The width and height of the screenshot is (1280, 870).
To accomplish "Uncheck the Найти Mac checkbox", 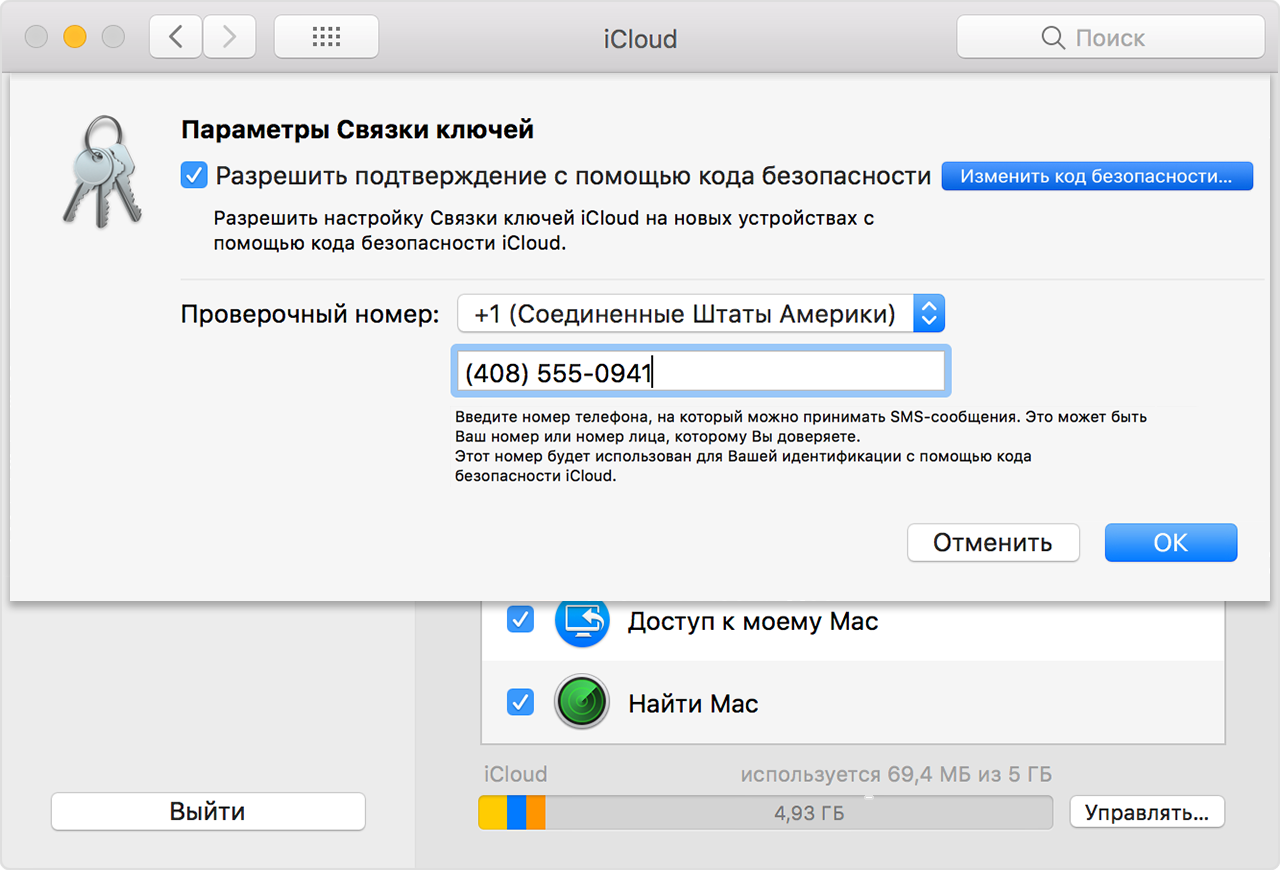I will point(520,702).
